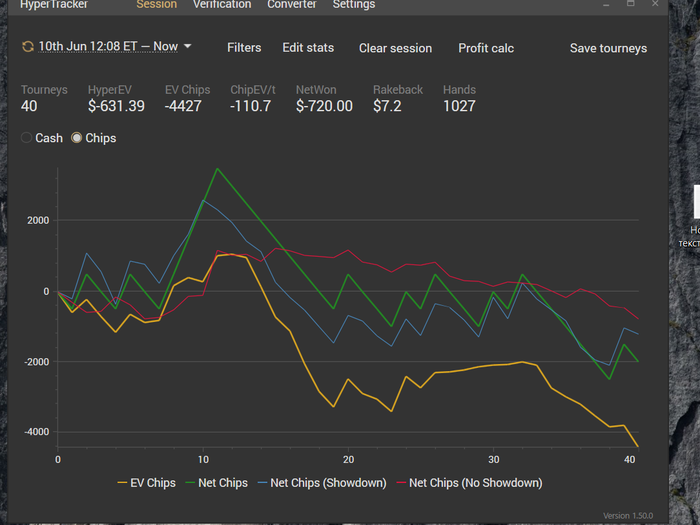Click the Tourneys value 40
The width and height of the screenshot is (700, 525).
[x=29, y=106]
